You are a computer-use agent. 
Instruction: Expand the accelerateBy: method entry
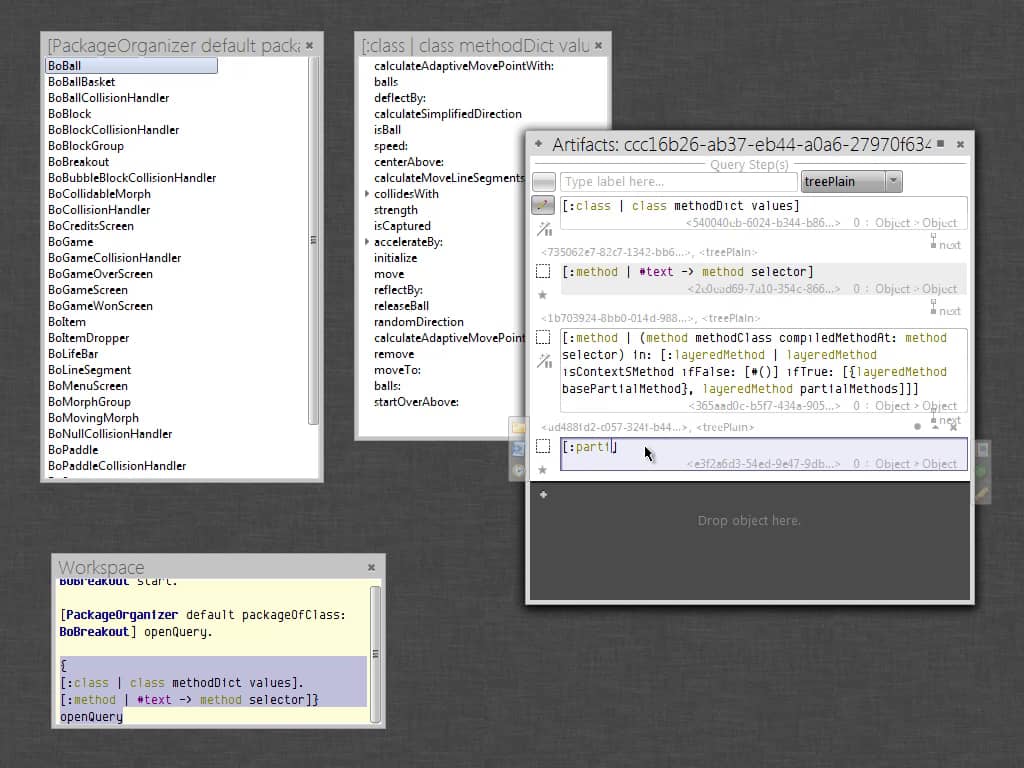[x=367, y=242]
